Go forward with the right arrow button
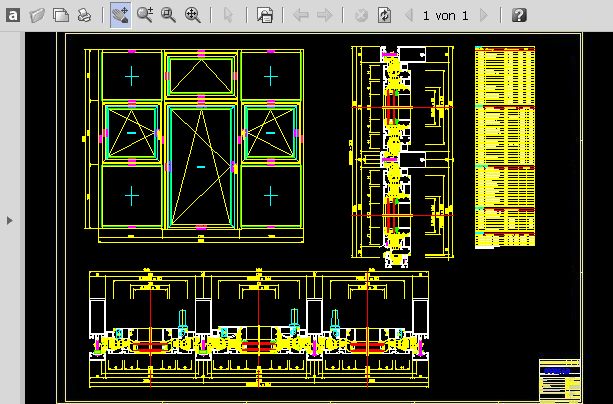The height and width of the screenshot is (404, 613). point(324,15)
